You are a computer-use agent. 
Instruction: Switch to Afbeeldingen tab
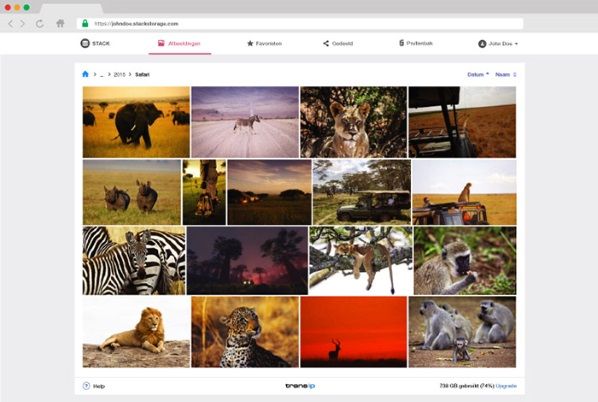(179, 43)
